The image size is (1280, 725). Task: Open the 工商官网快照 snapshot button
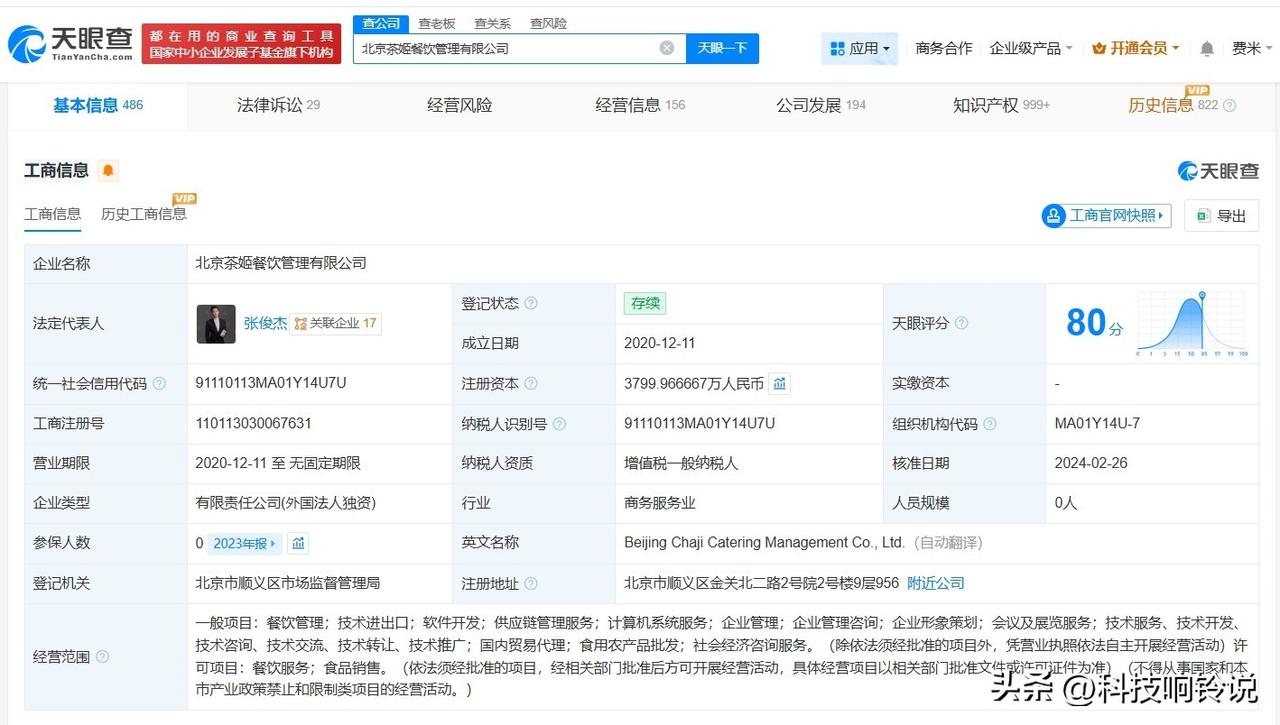tap(1106, 215)
